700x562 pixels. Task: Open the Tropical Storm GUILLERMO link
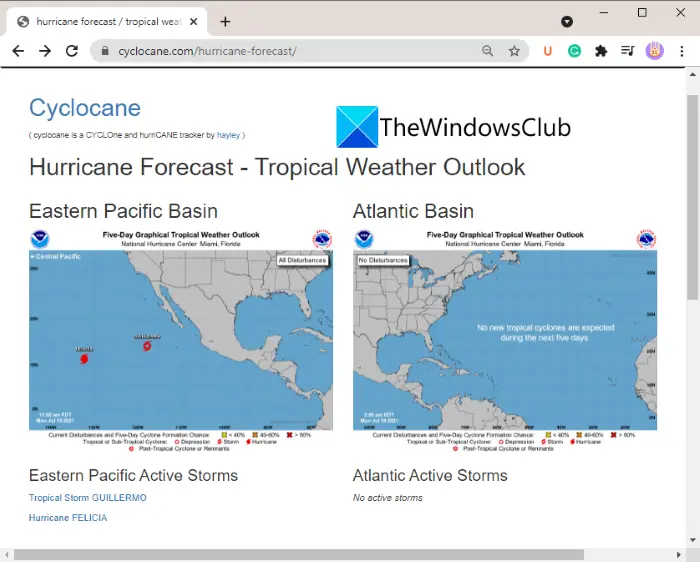tap(88, 498)
